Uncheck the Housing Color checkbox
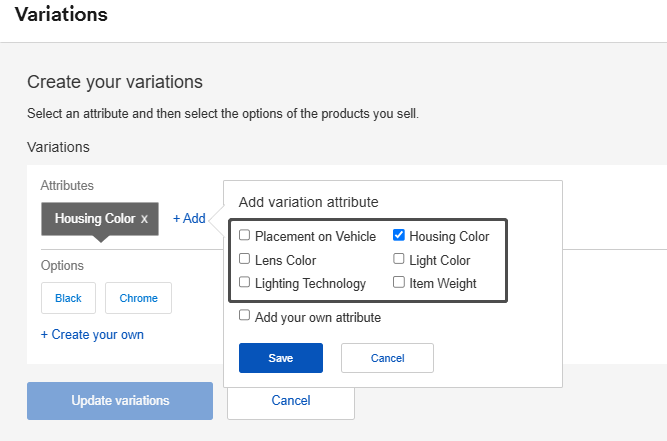 (x=399, y=236)
